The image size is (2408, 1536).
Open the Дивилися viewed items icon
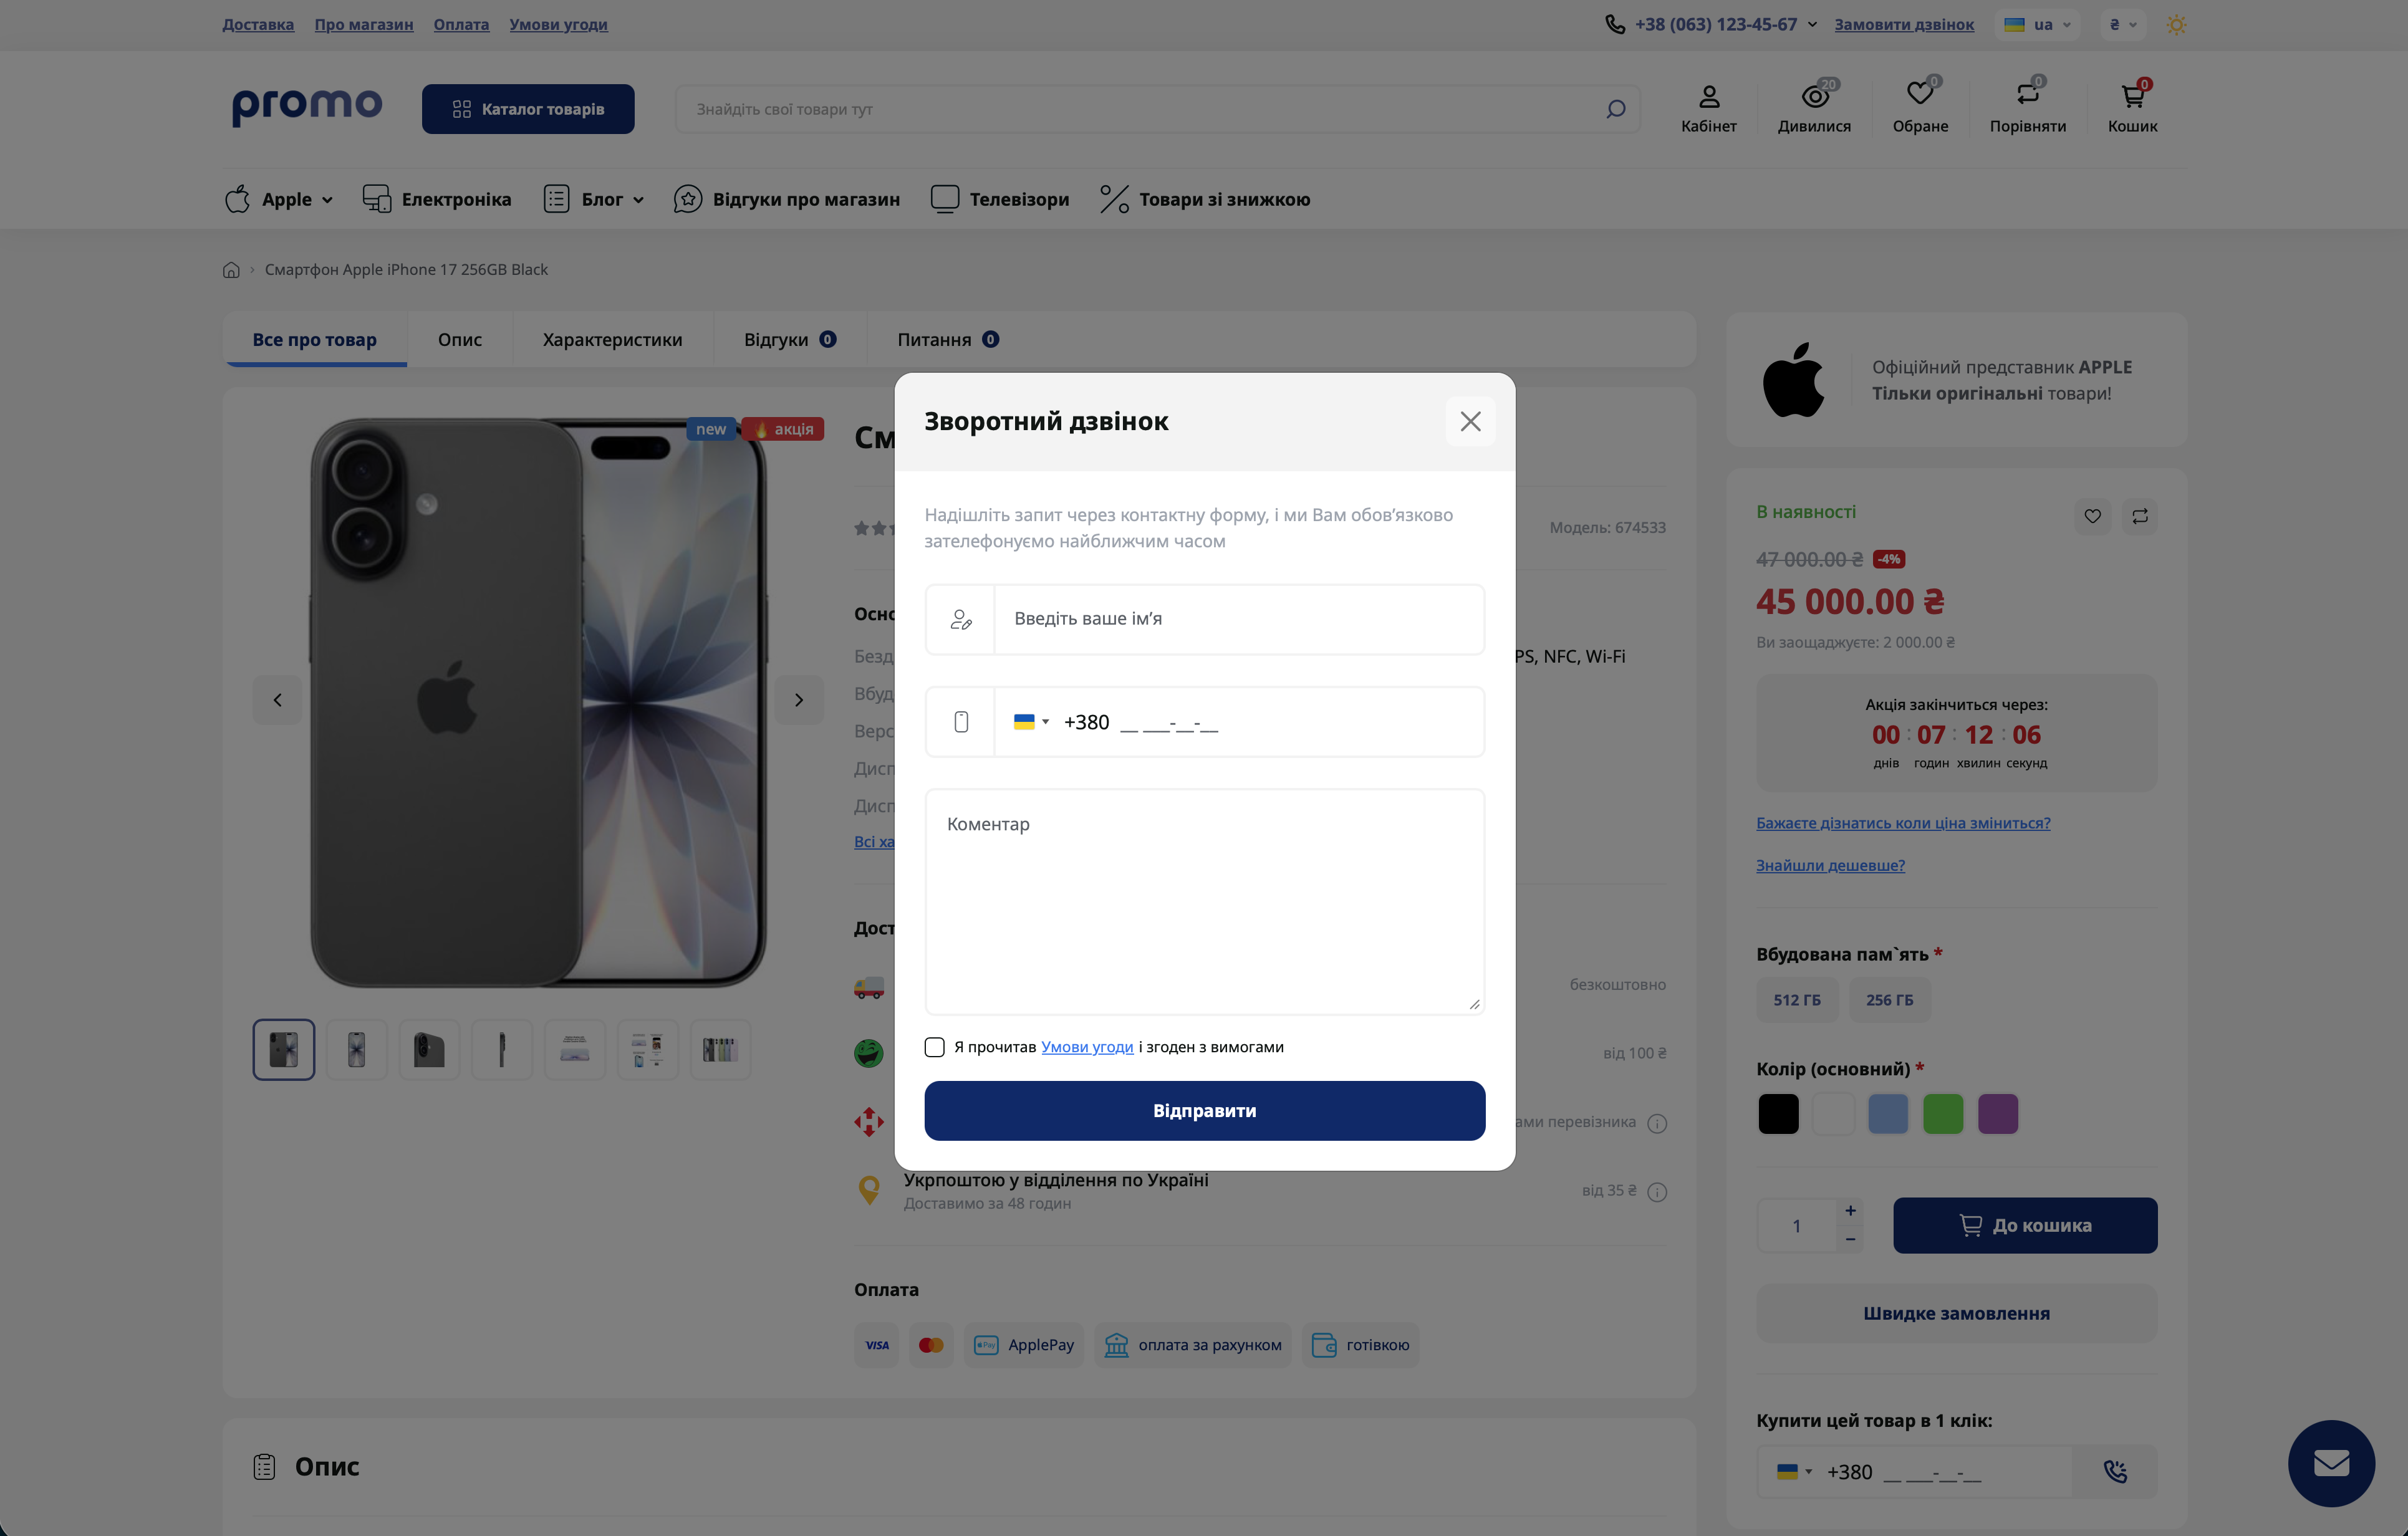(x=1814, y=96)
